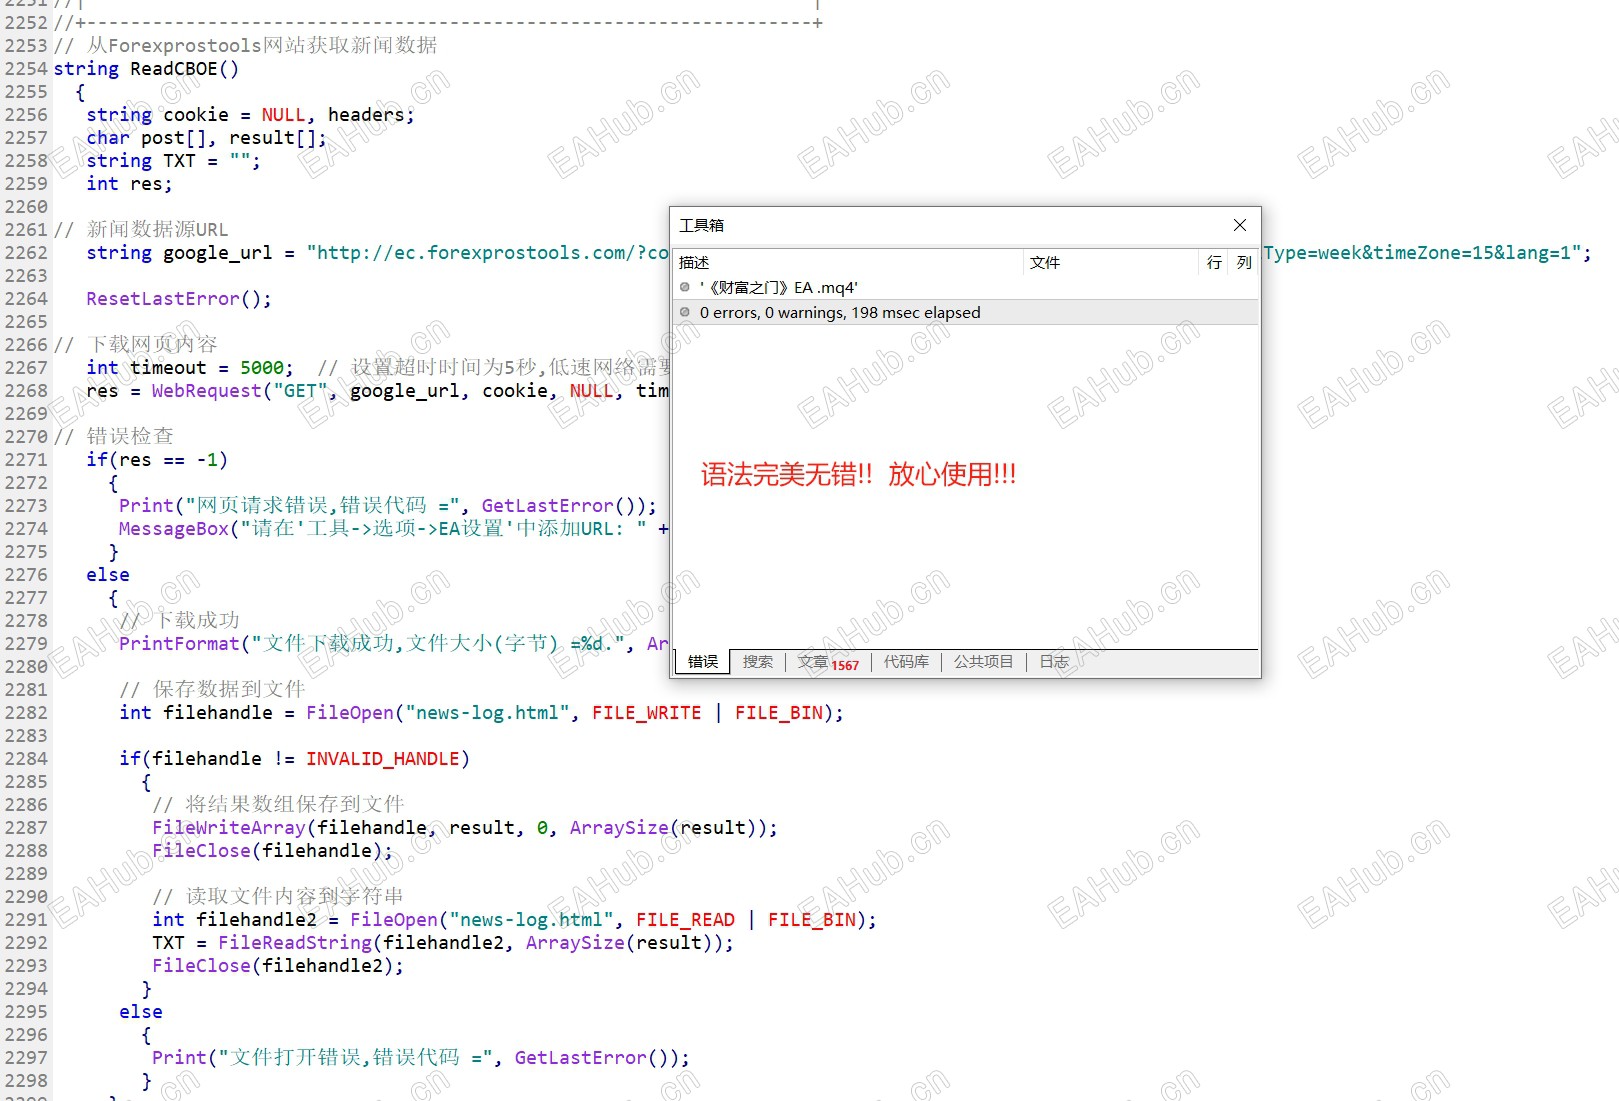Screen dimensions: 1619x1101
Task: Click the 'TXT = FileReadString' line
Action: pos(443,942)
